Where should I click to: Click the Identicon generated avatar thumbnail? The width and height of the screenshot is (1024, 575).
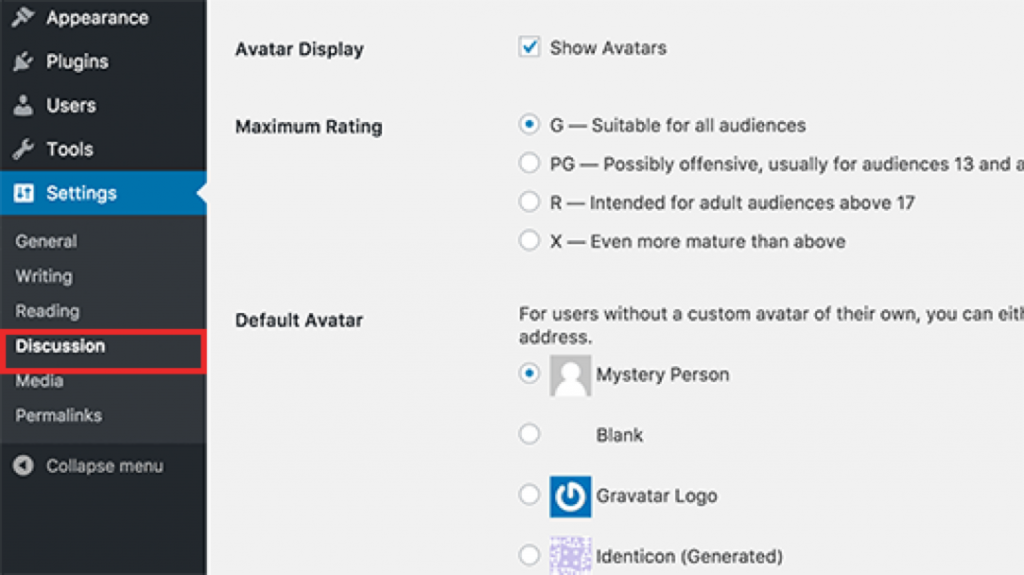570,555
